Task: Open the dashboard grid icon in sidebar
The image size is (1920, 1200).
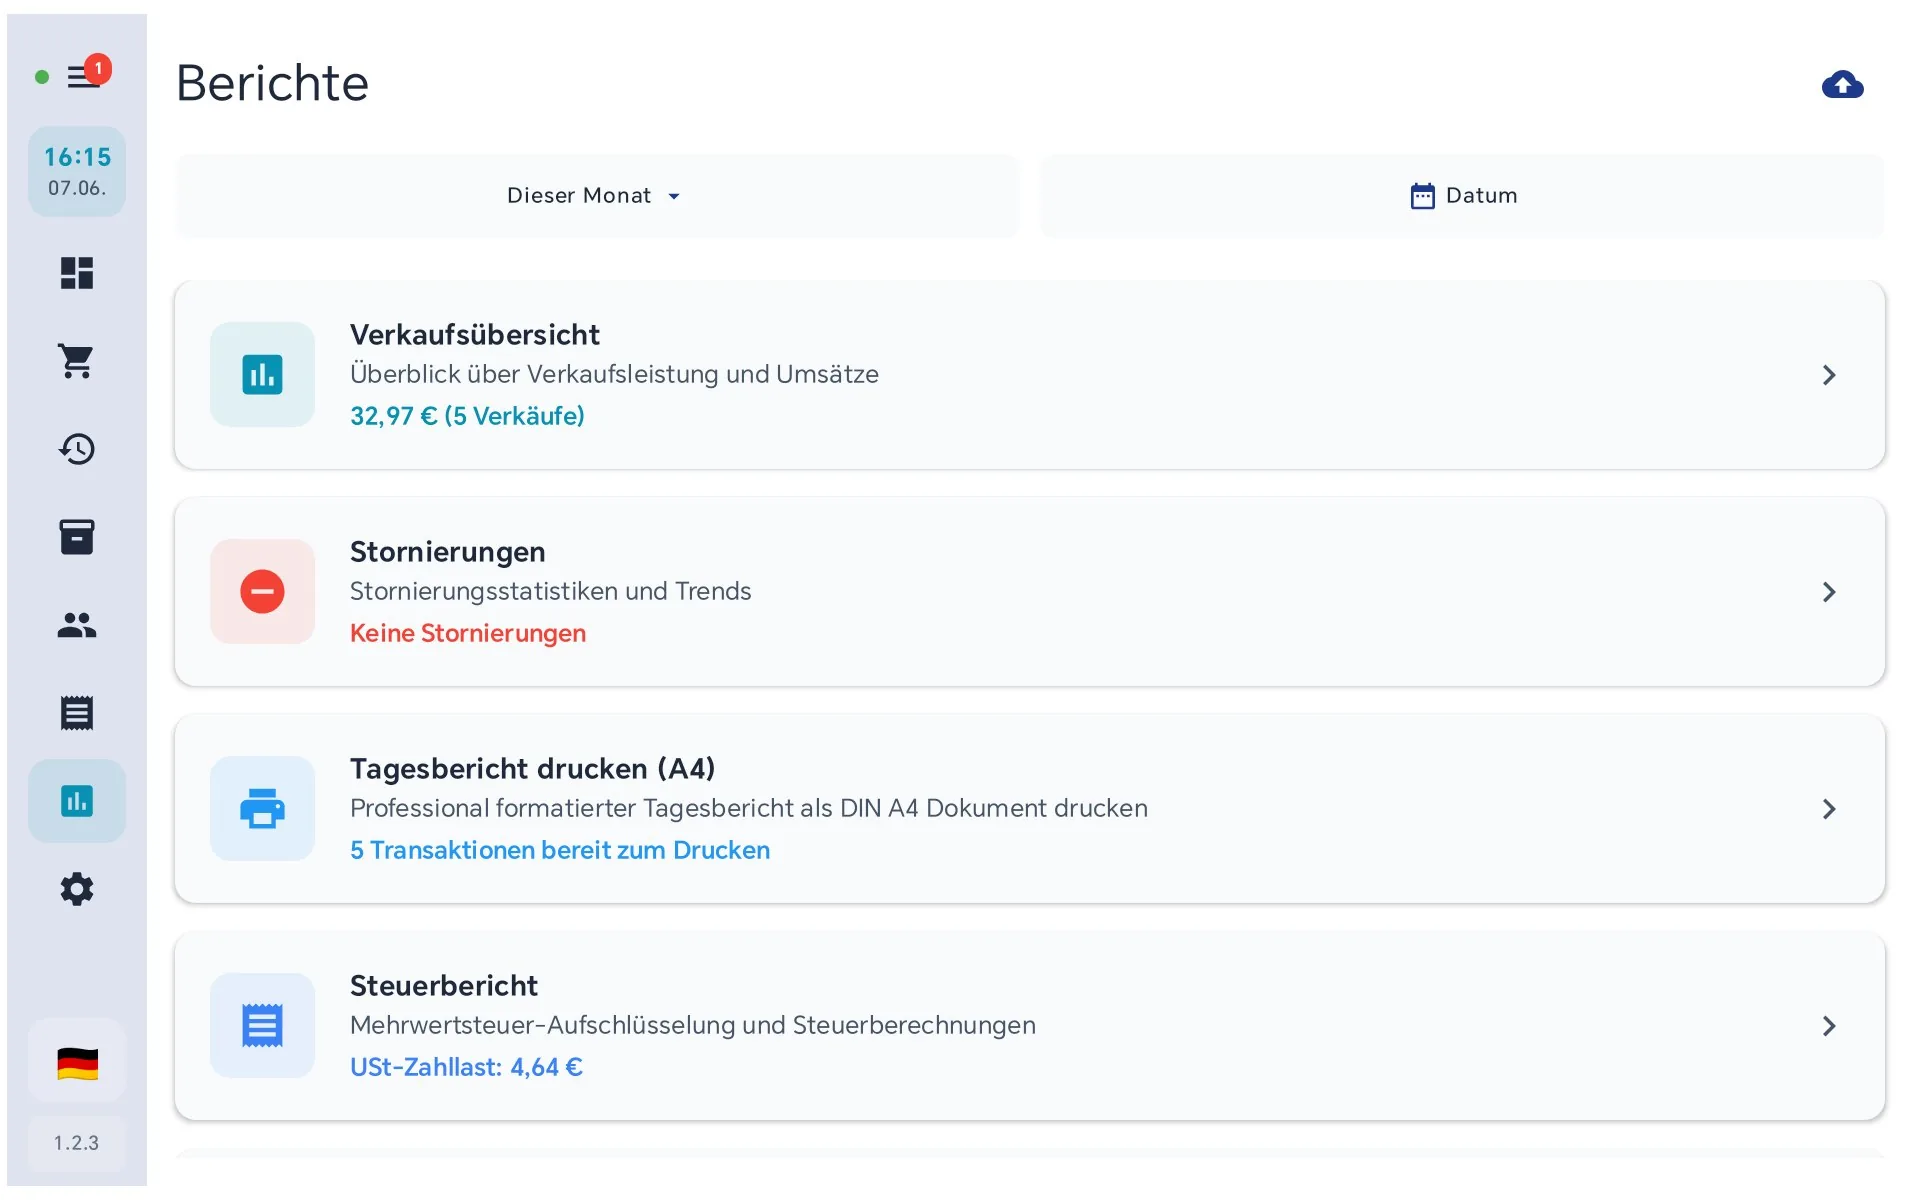Action: [77, 273]
